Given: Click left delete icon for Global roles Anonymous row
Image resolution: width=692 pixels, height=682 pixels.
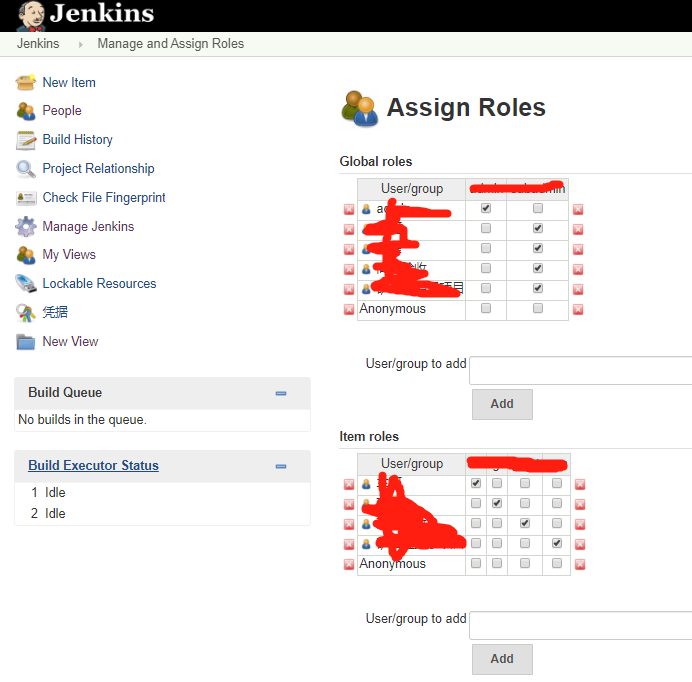Looking at the screenshot, I should click(349, 309).
